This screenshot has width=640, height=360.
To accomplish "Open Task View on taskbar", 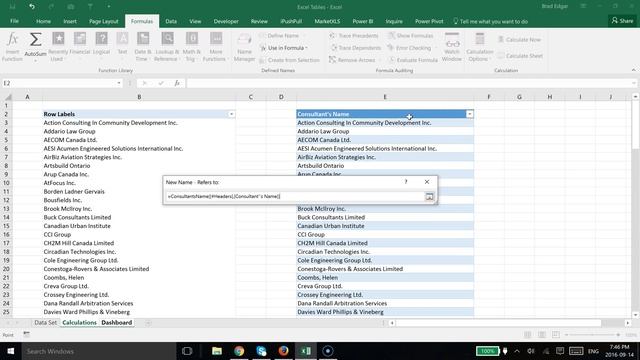I will (187, 351).
